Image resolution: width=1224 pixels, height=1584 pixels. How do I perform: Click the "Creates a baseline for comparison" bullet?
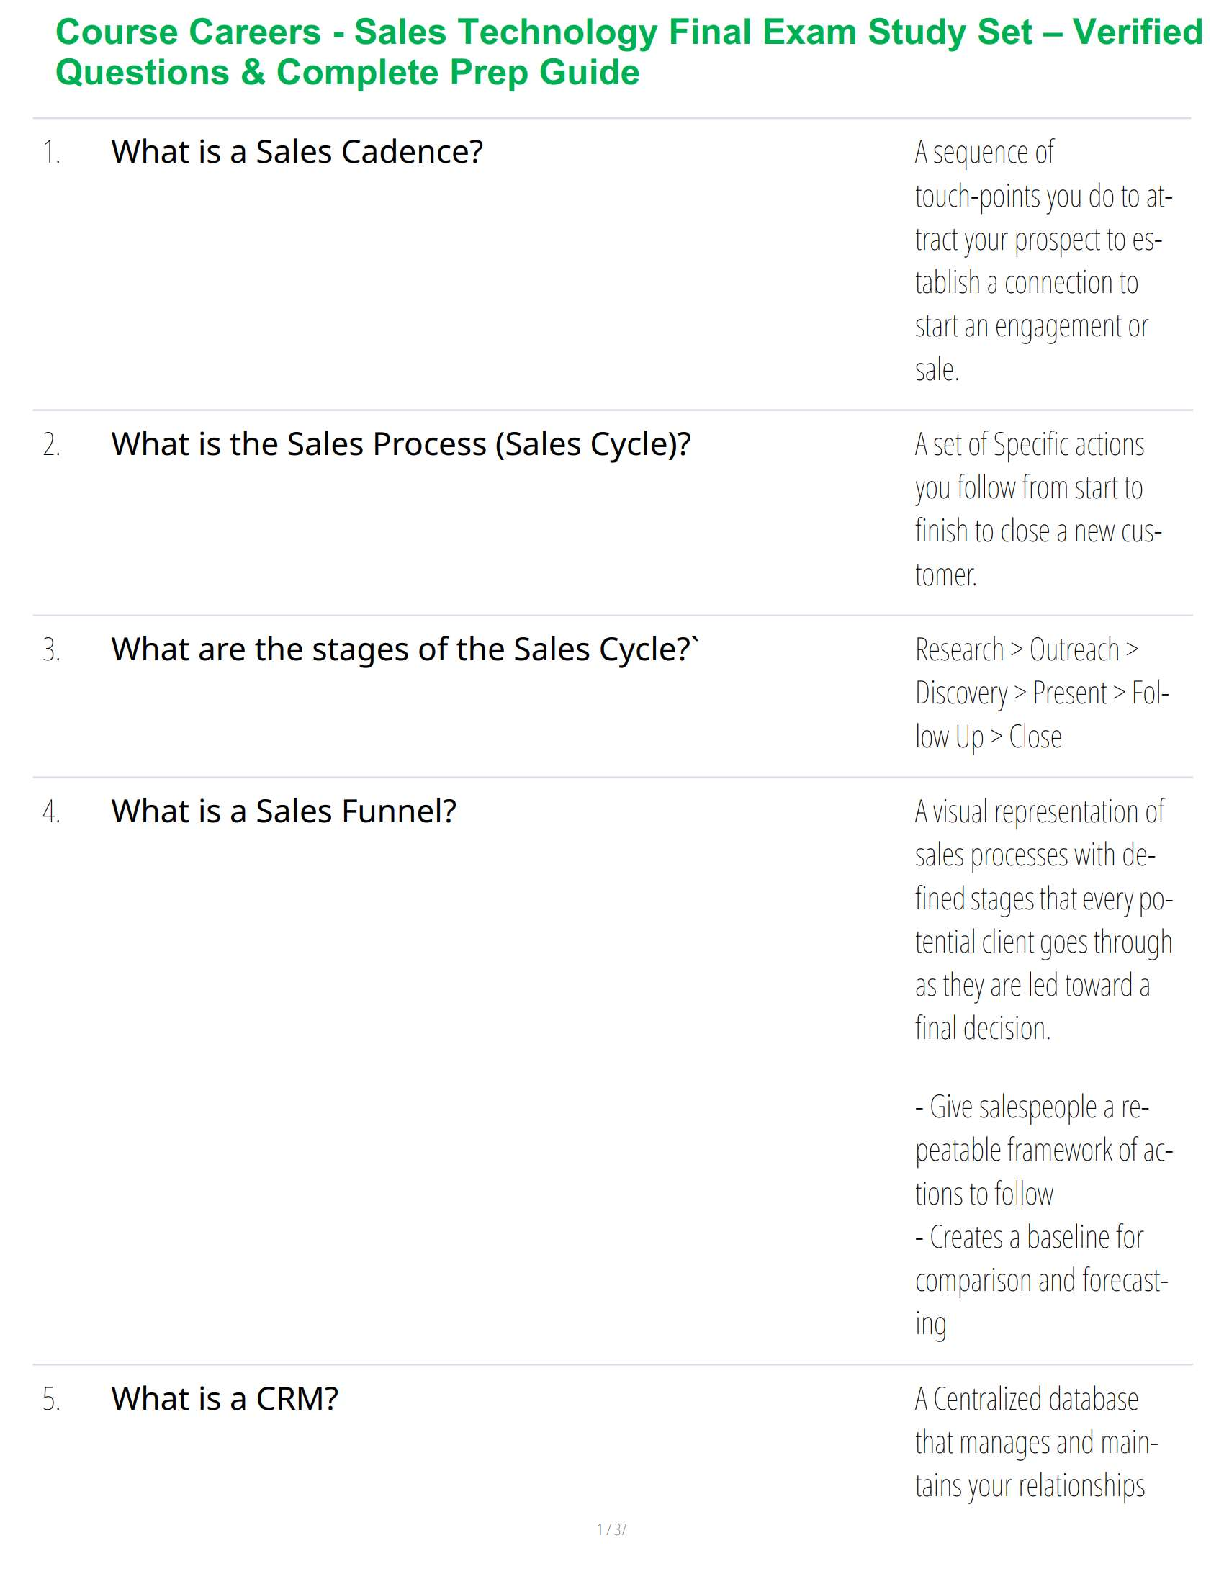pos(1038,1280)
